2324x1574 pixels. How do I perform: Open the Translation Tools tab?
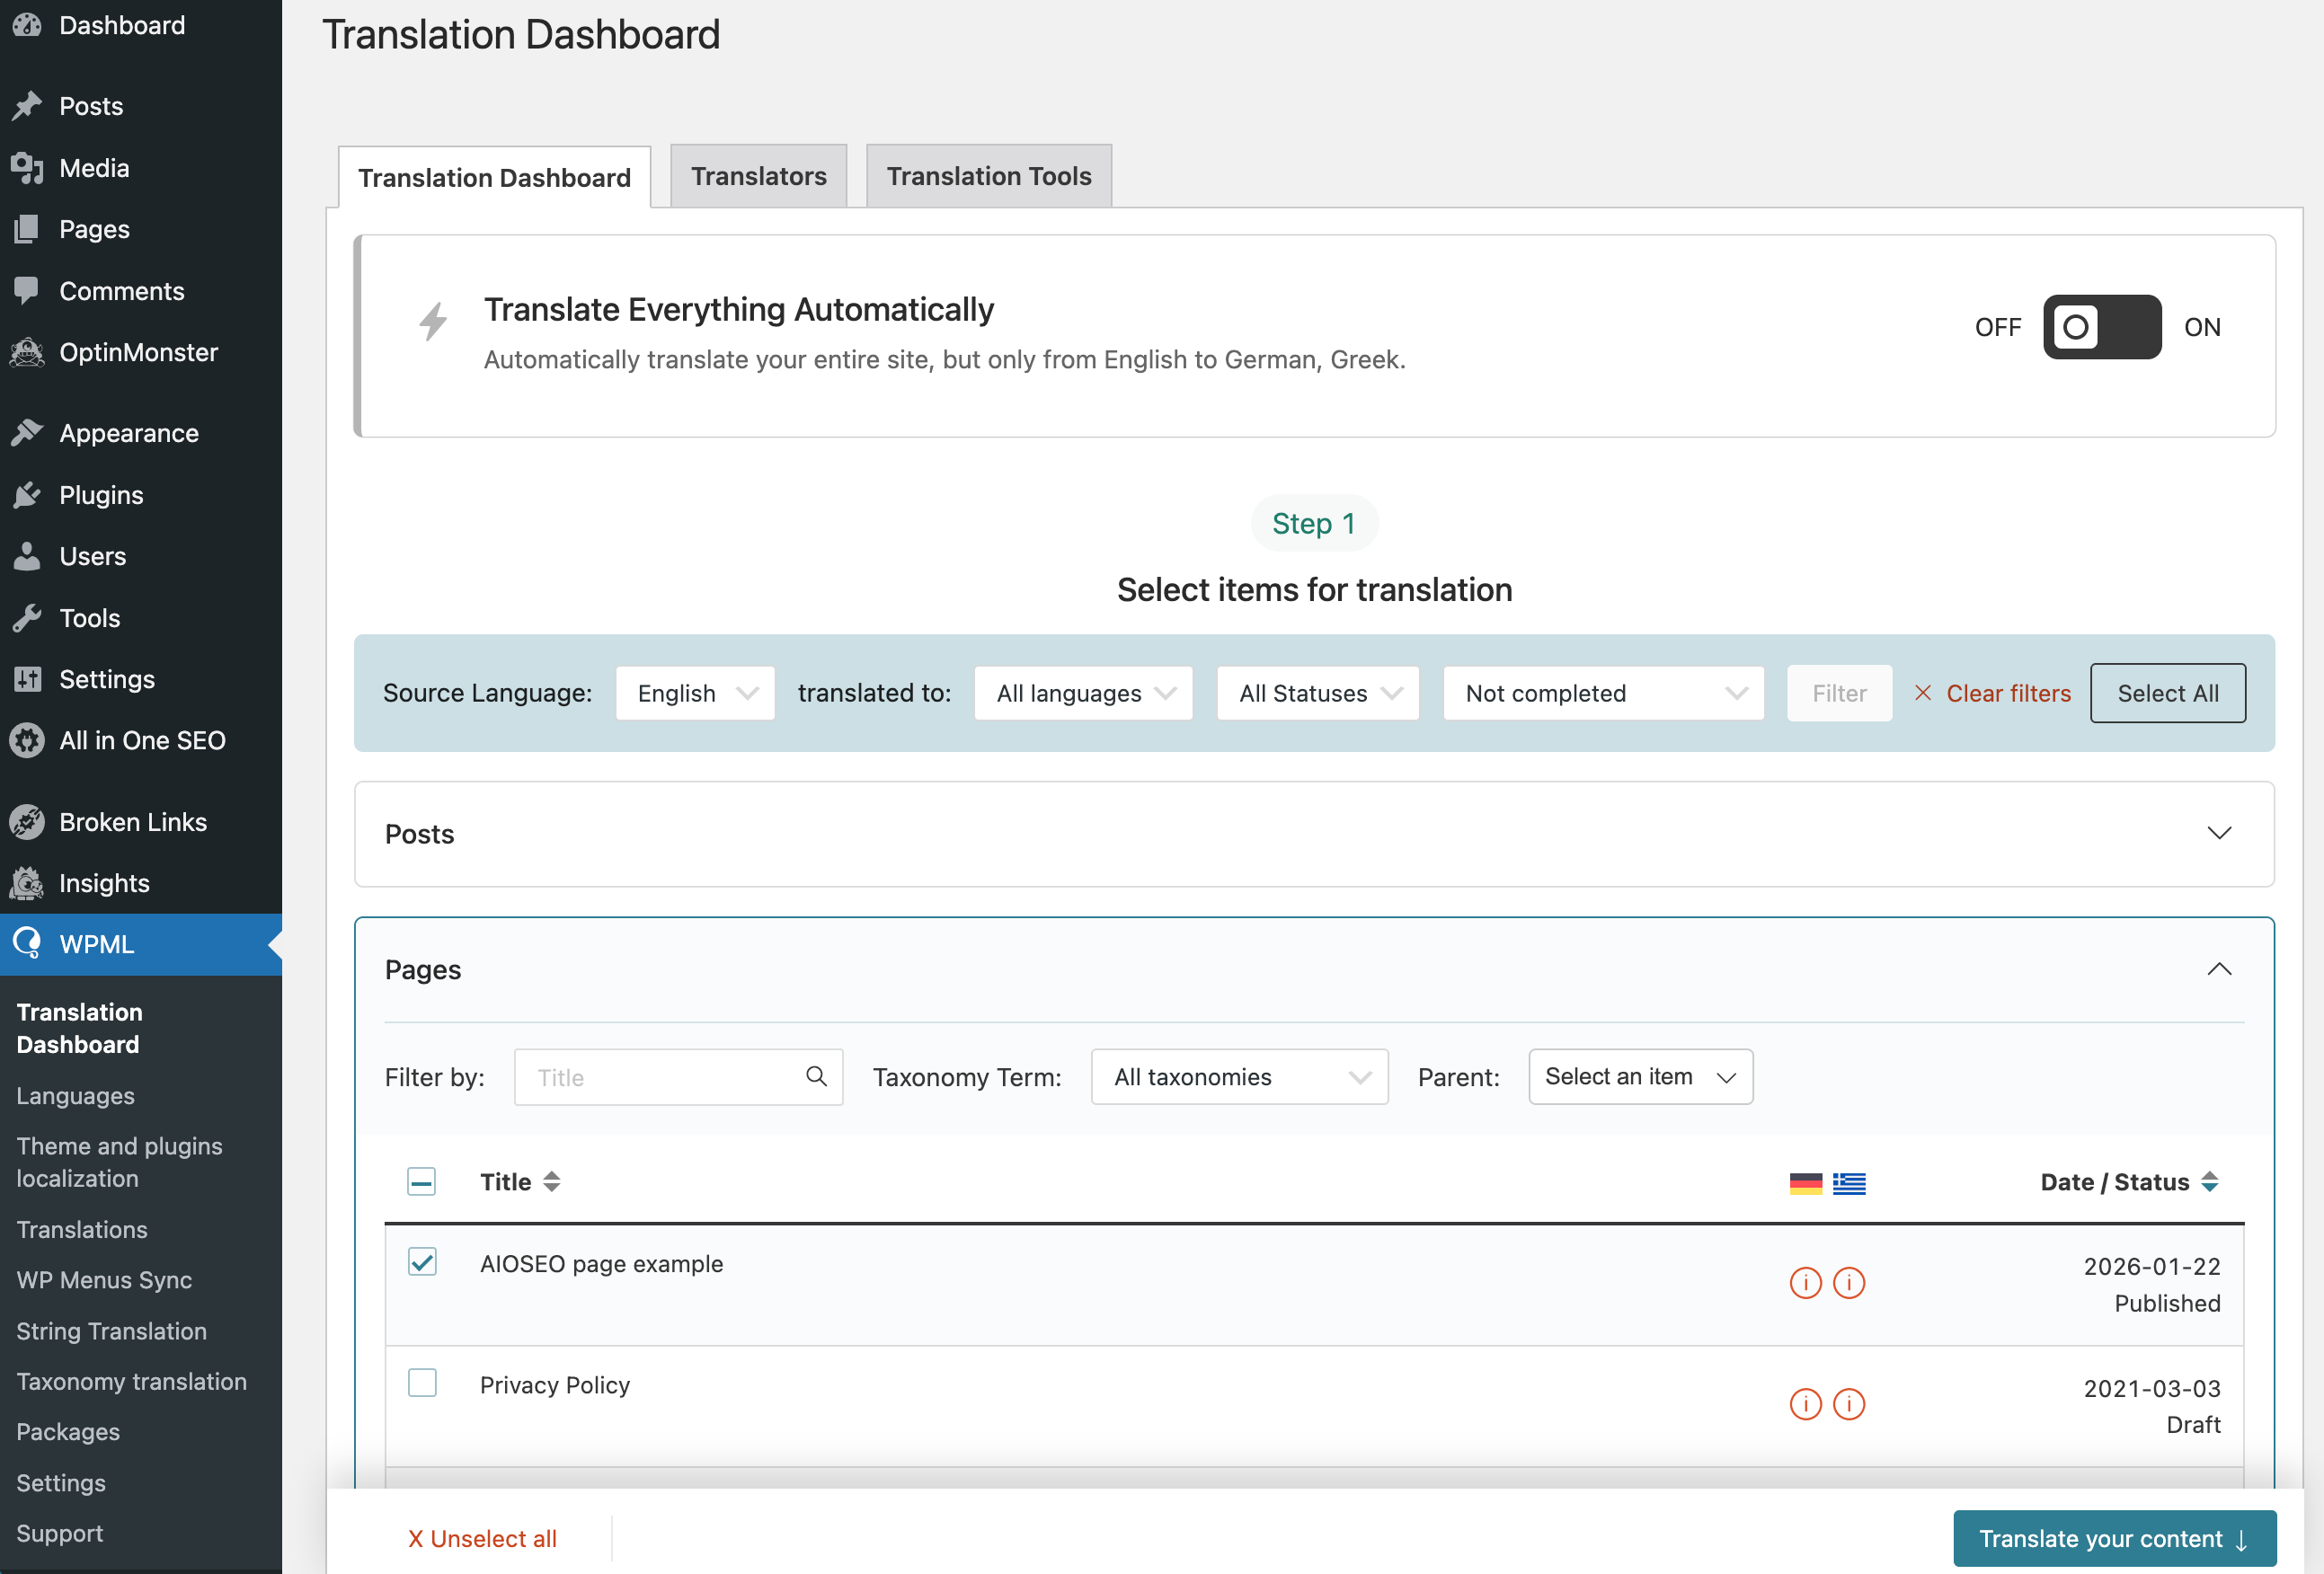[988, 176]
